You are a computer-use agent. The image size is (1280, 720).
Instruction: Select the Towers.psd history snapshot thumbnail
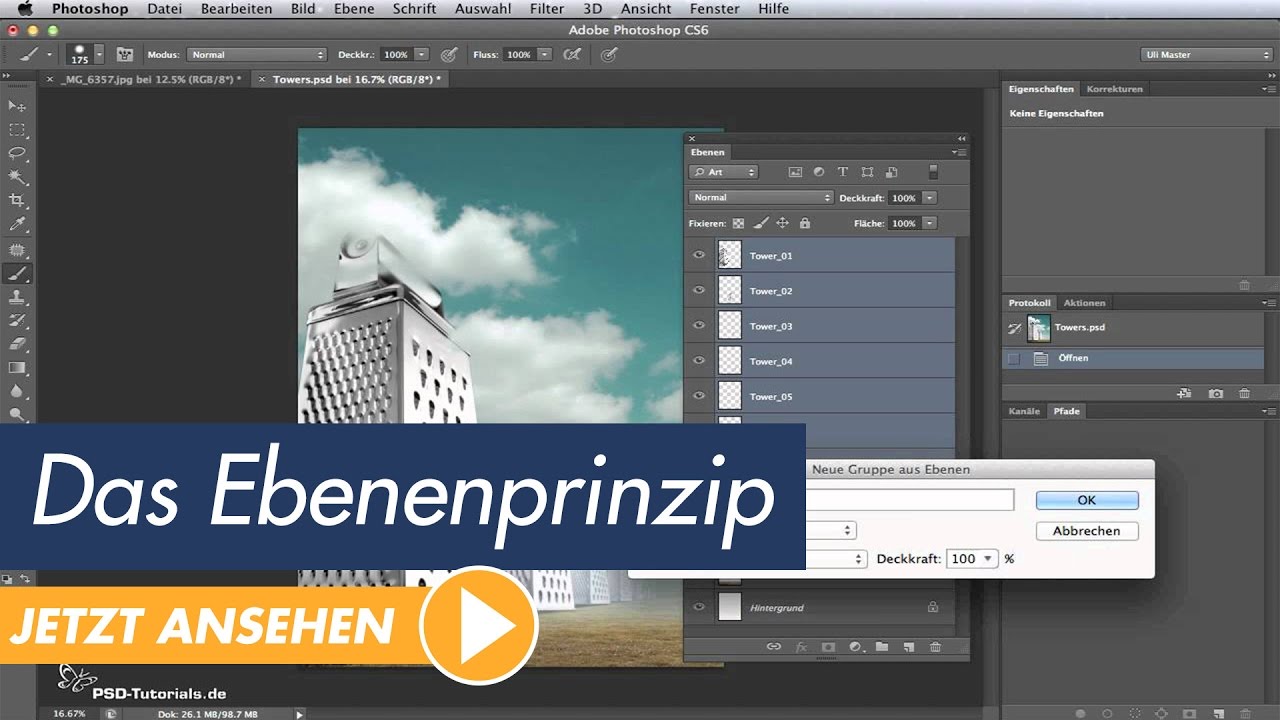[x=1039, y=328]
